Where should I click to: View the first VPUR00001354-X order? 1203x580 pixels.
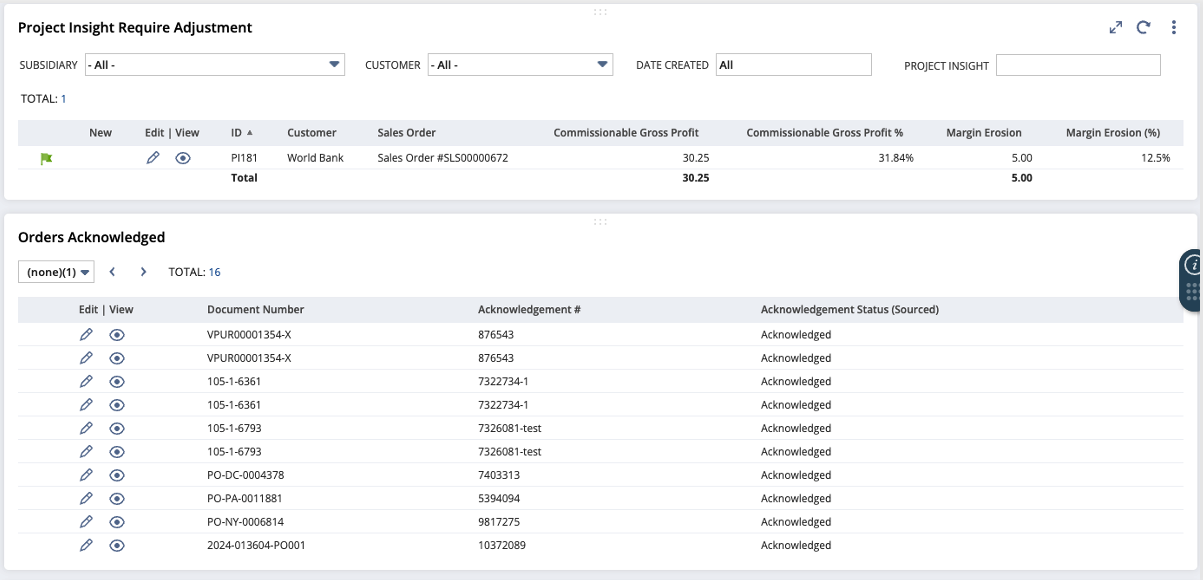(117, 334)
